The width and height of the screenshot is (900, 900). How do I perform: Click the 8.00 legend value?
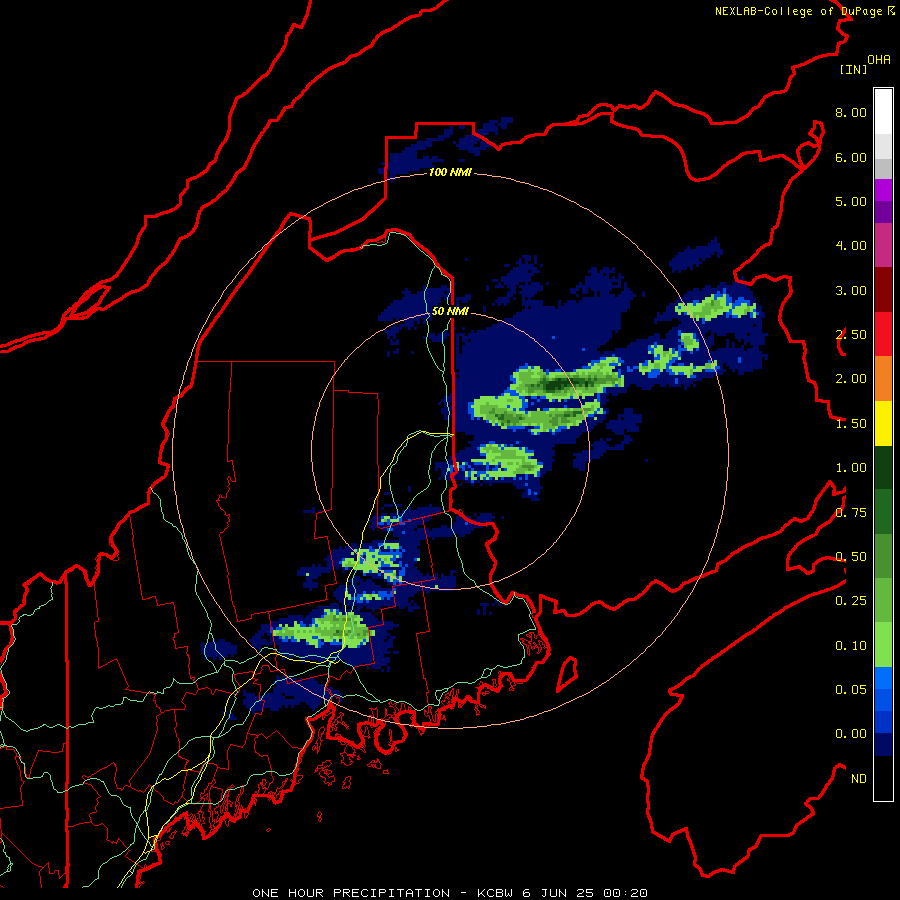pos(851,112)
